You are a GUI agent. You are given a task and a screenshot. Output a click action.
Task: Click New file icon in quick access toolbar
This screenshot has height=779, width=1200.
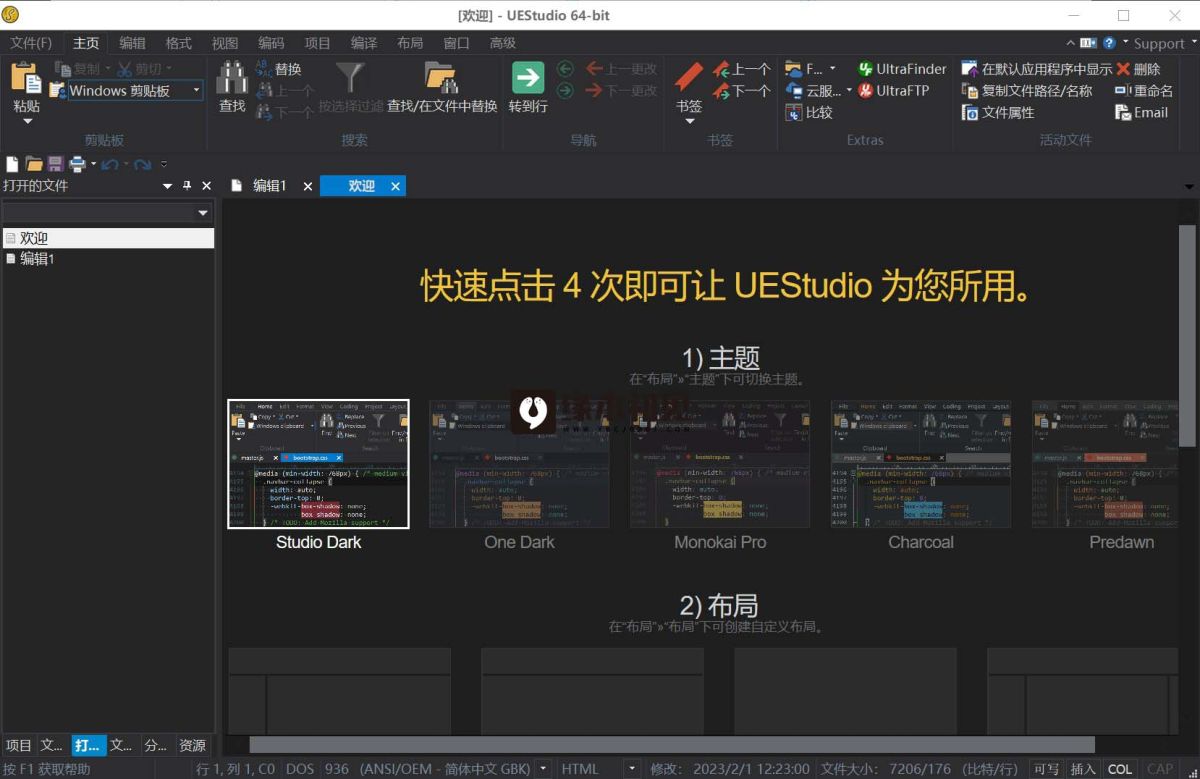tap(12, 164)
